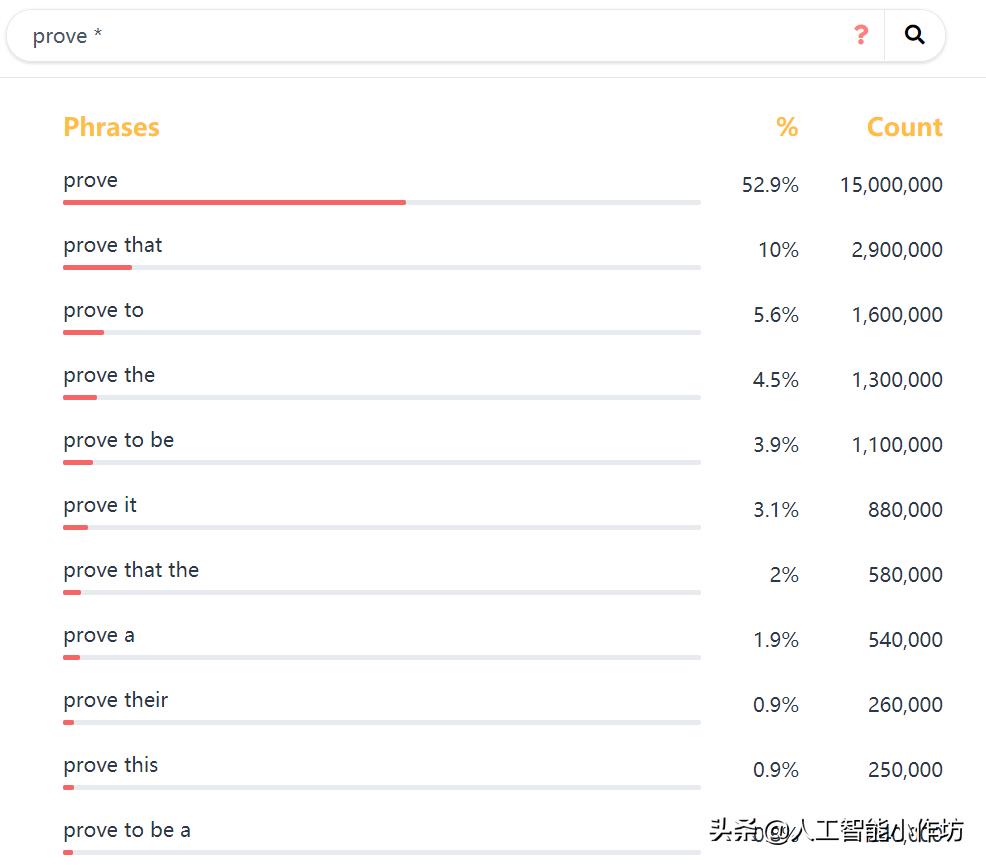Click the '%' column header
Screen dimensions: 986x865
point(787,127)
